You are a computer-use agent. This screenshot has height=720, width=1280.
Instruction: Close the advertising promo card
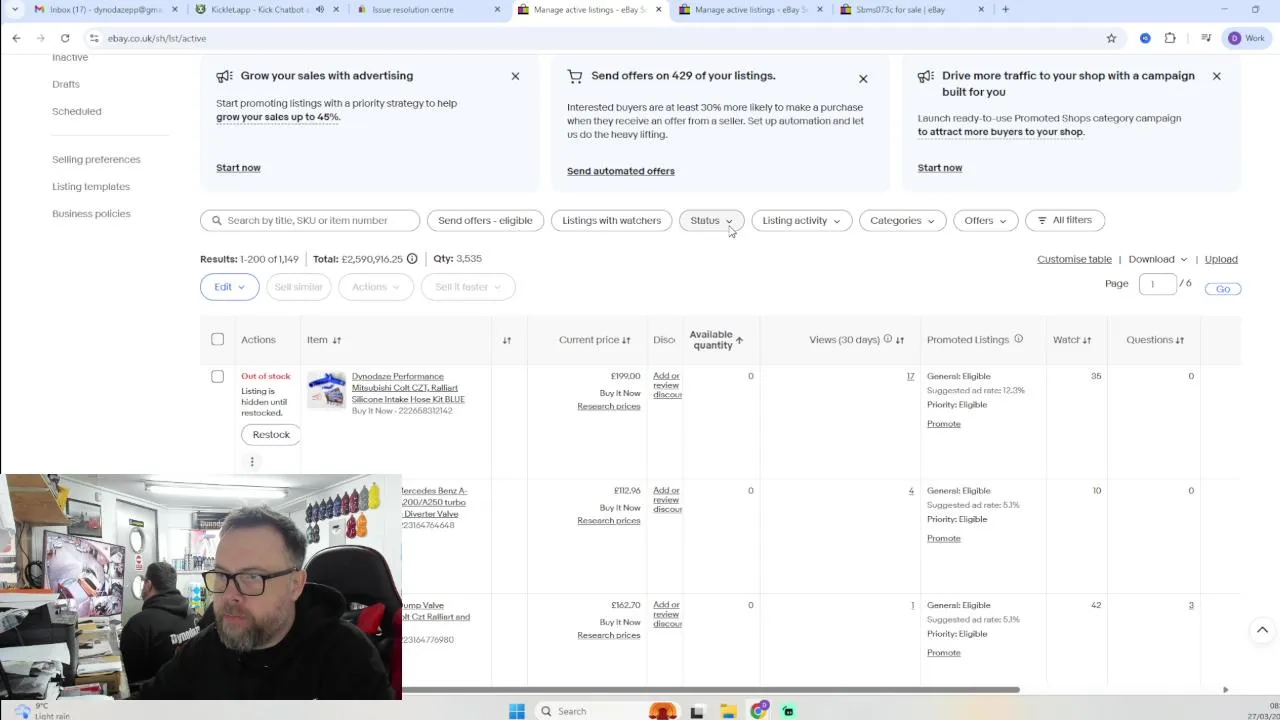pyautogui.click(x=515, y=76)
